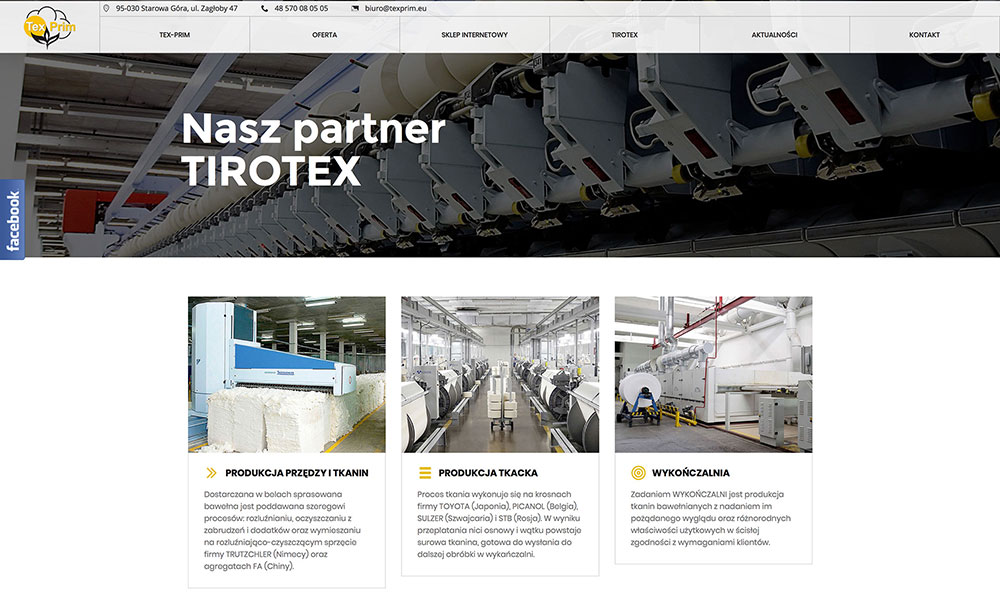
Task: Open the facebook side tab
Action: tap(12, 220)
